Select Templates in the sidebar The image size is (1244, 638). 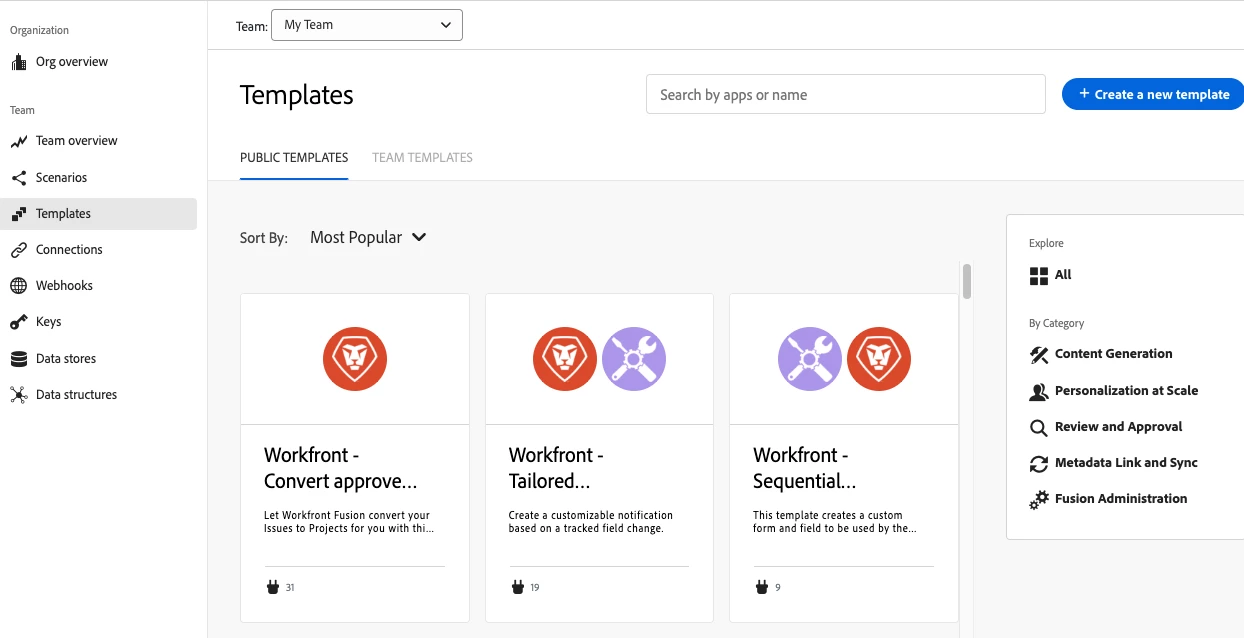(x=100, y=214)
